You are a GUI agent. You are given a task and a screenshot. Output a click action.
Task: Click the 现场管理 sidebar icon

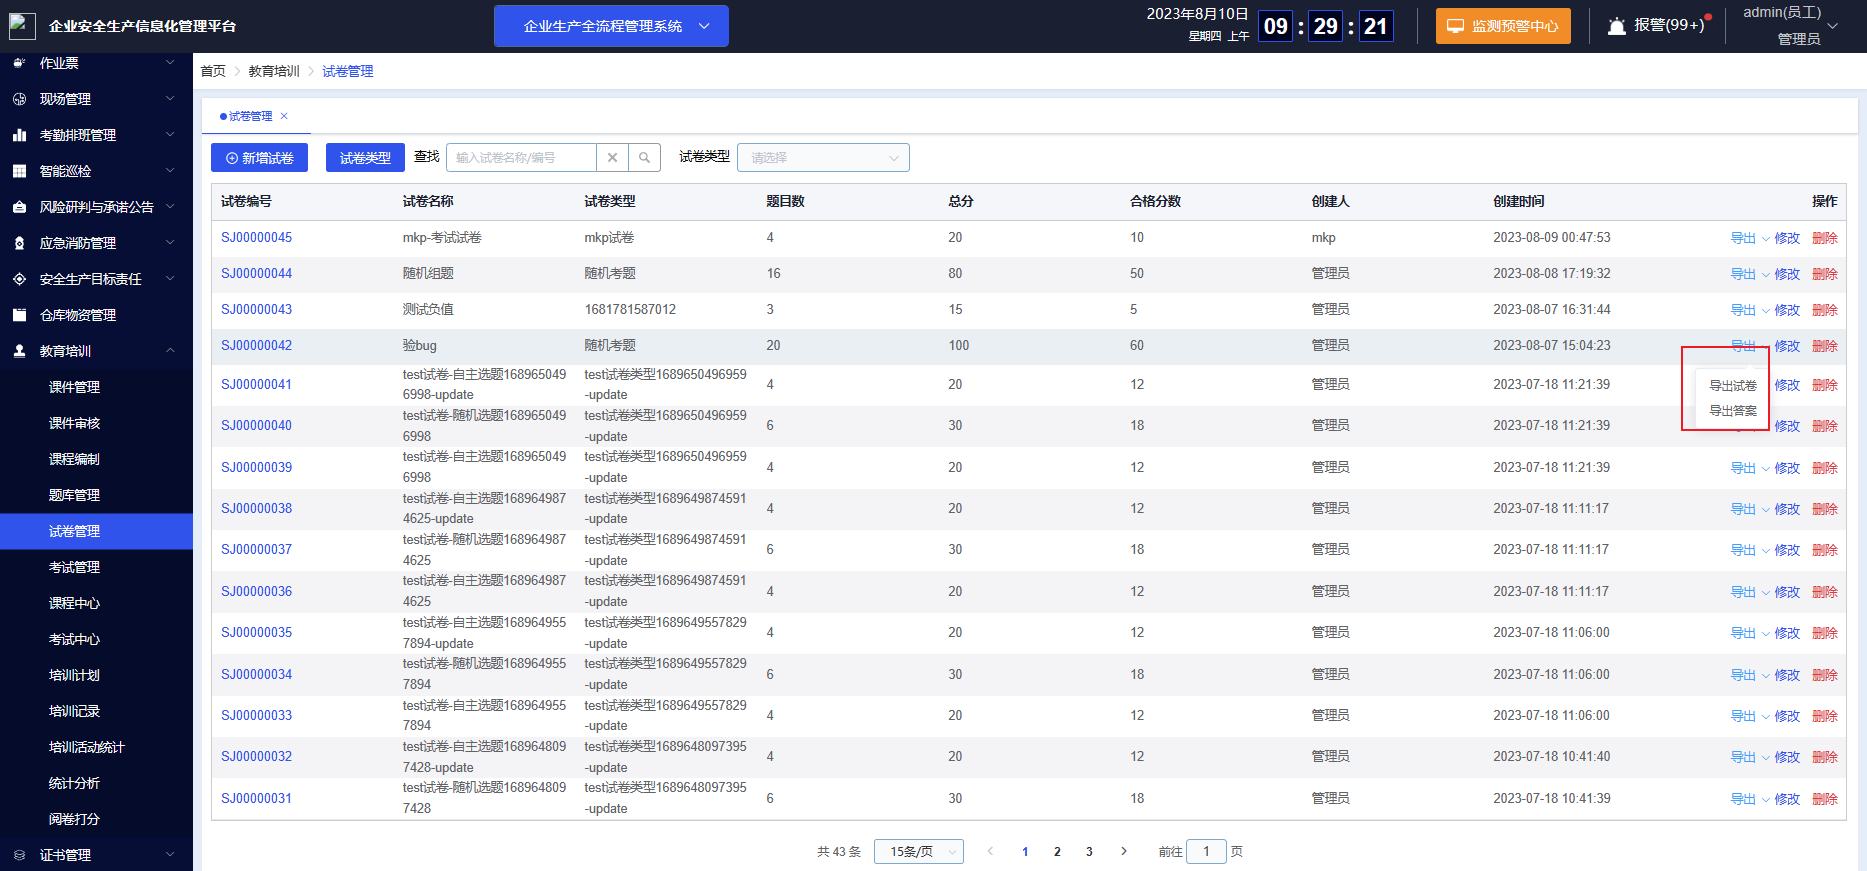tap(19, 99)
